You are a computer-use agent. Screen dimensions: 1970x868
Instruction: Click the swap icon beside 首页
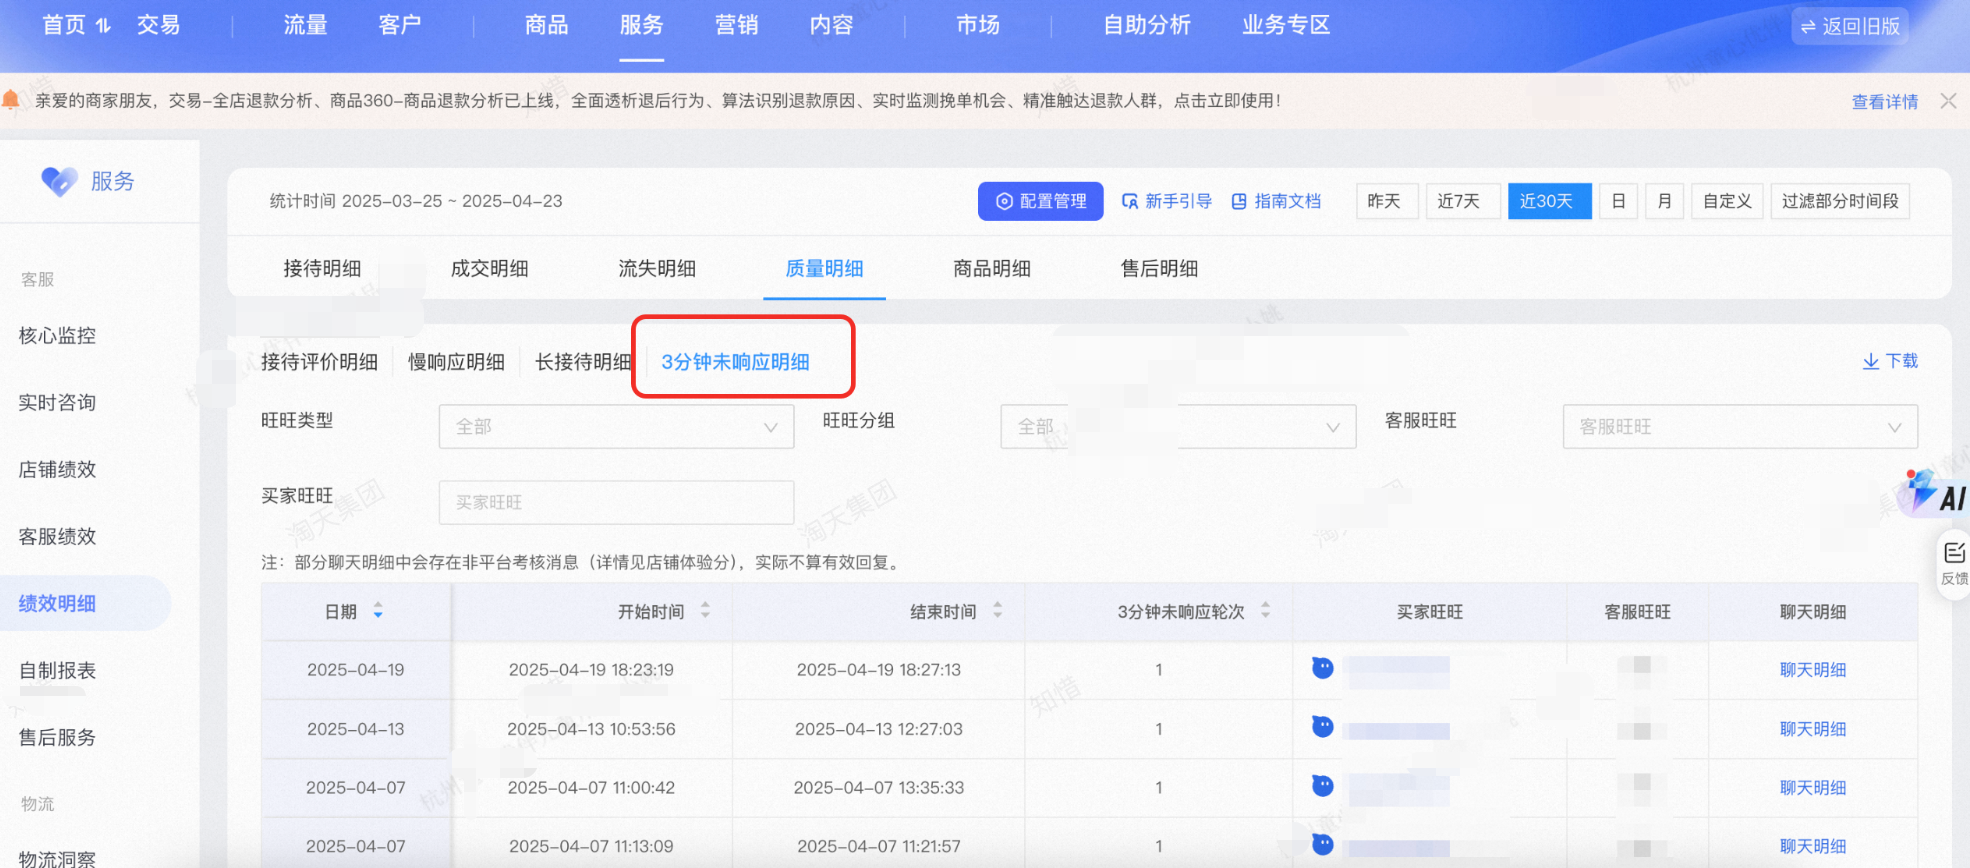coord(103,25)
